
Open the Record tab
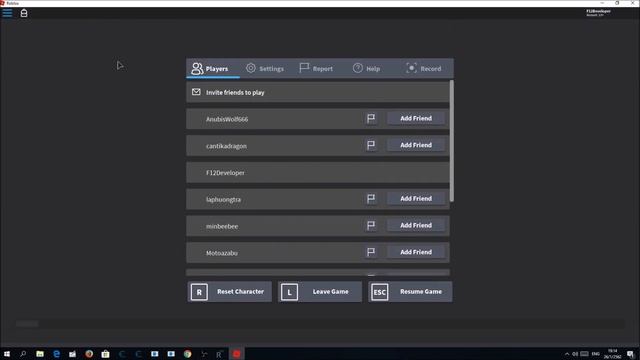click(423, 69)
